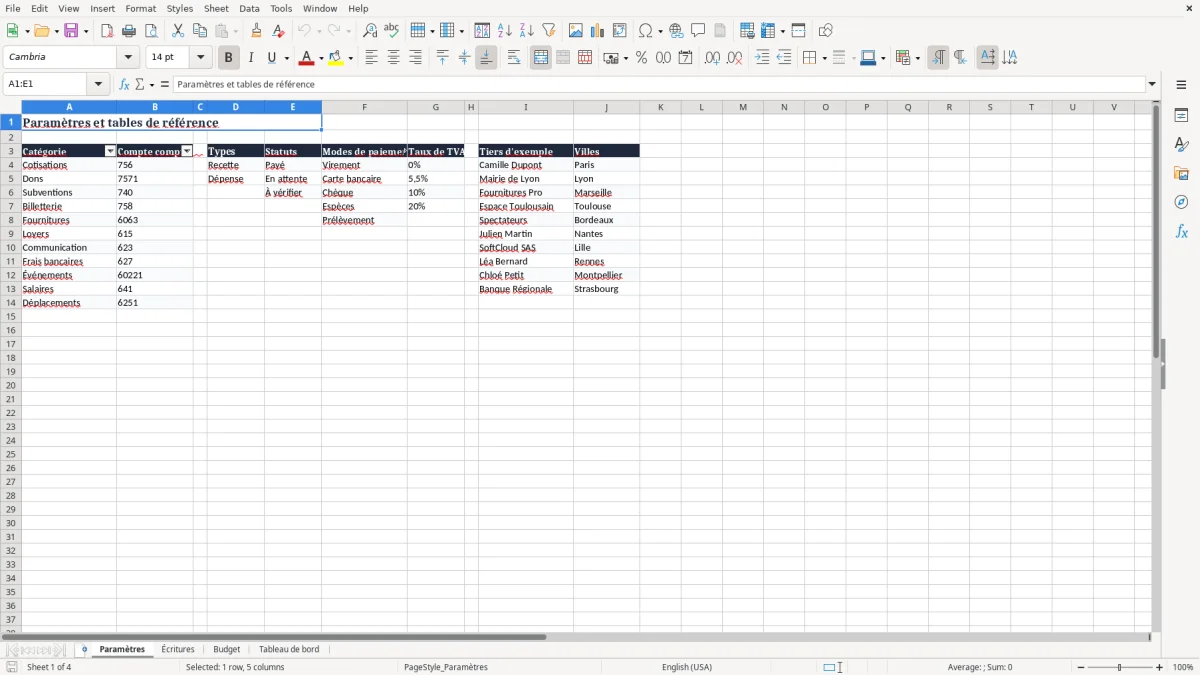Image resolution: width=1200 pixels, height=675 pixels.
Task: Increase the indent
Action: coord(762,58)
